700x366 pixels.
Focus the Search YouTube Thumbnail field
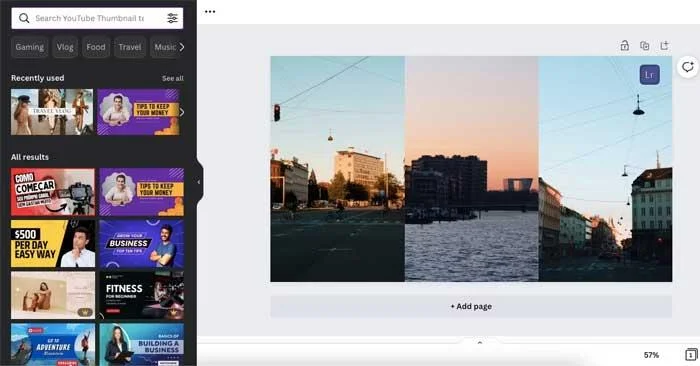(97, 18)
